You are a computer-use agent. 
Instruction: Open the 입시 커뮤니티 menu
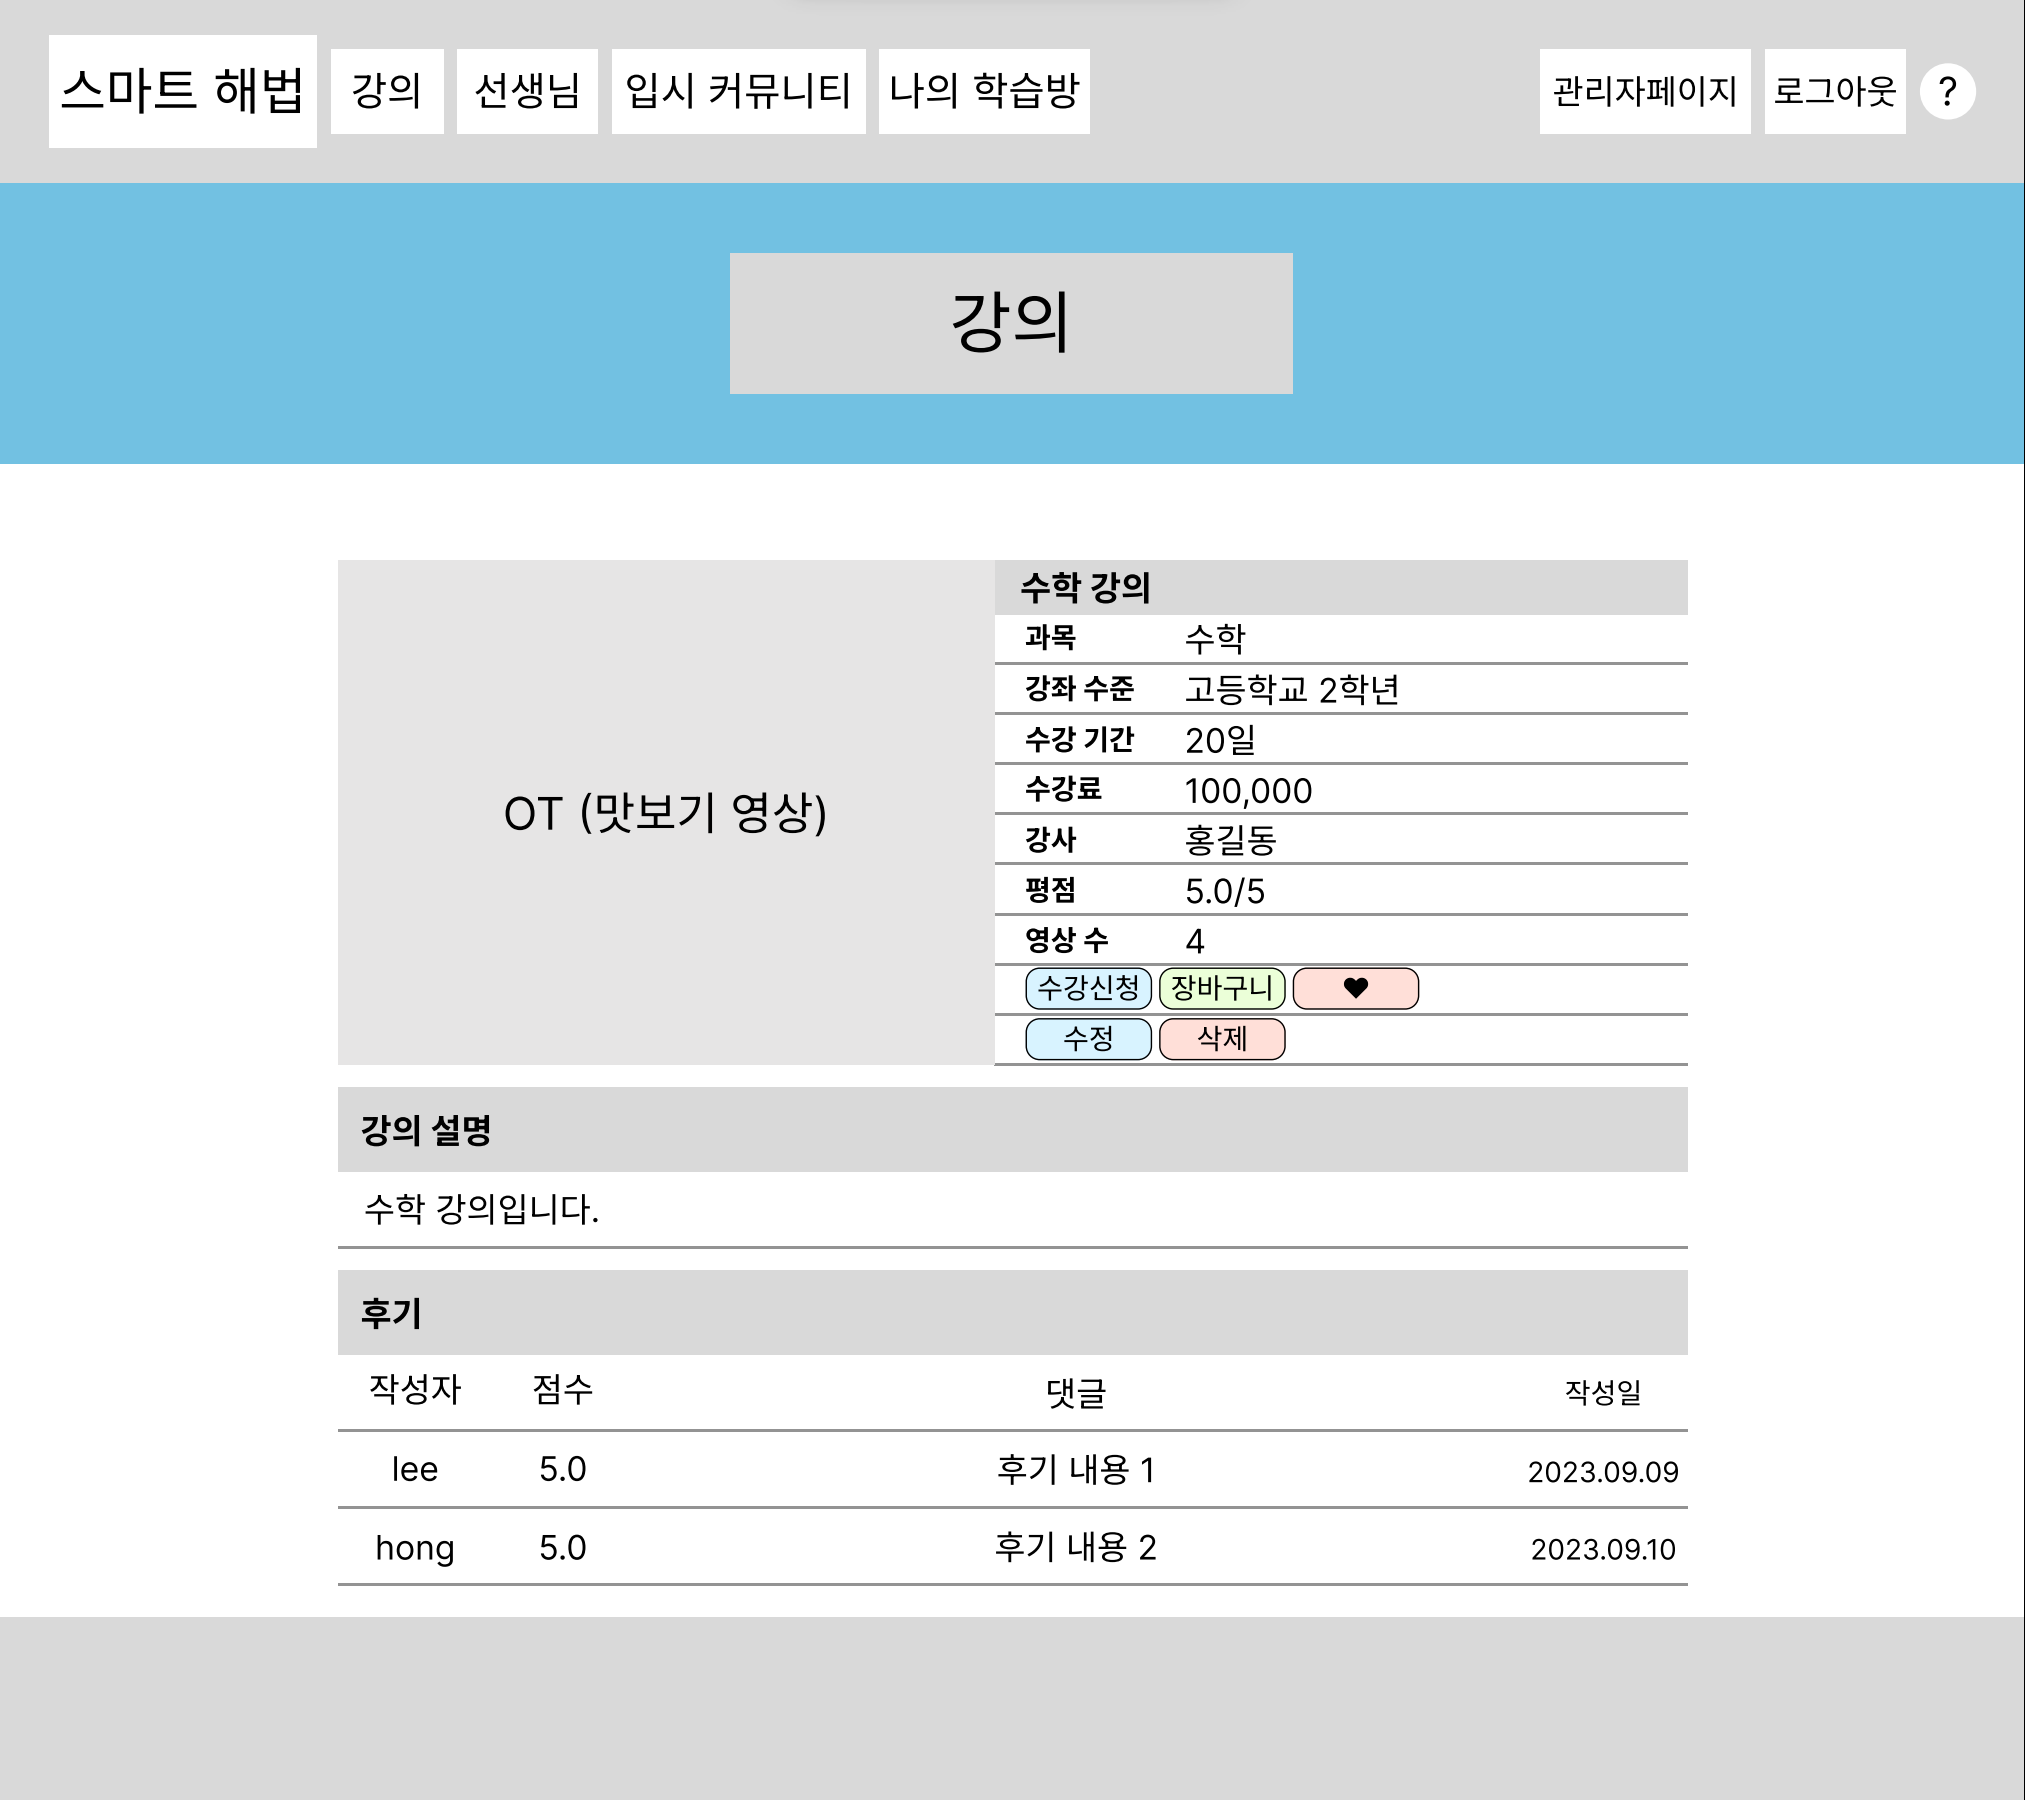click(738, 91)
